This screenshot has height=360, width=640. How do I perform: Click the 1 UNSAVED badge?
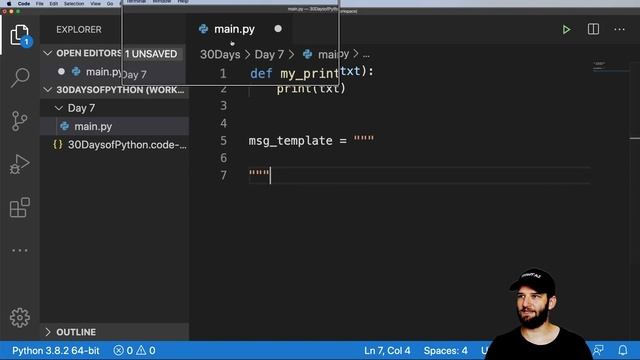(151, 53)
